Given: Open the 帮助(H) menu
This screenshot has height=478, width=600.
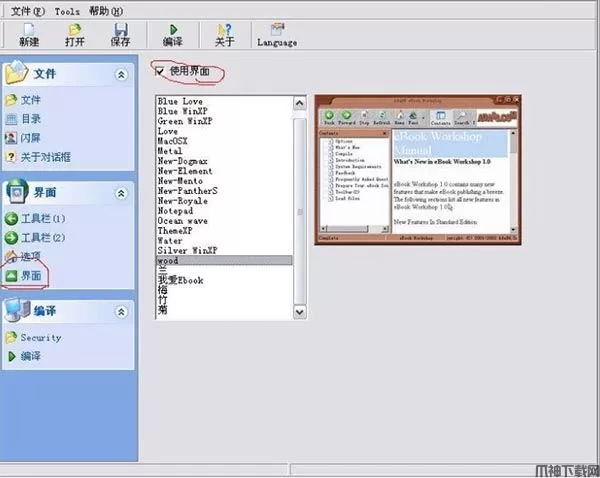Looking at the screenshot, I should (x=105, y=8).
